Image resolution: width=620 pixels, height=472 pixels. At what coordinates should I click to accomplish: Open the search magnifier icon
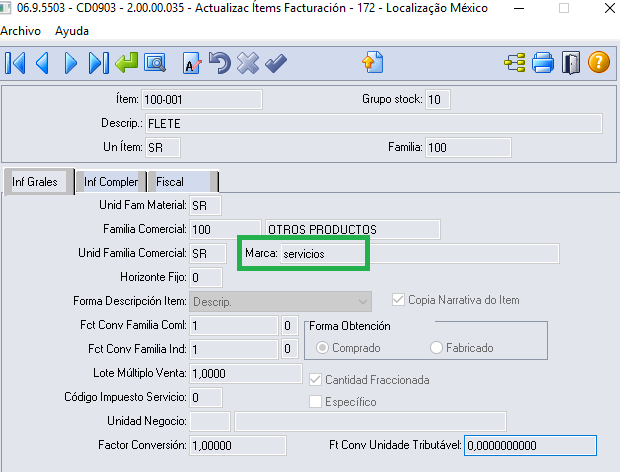pos(155,63)
